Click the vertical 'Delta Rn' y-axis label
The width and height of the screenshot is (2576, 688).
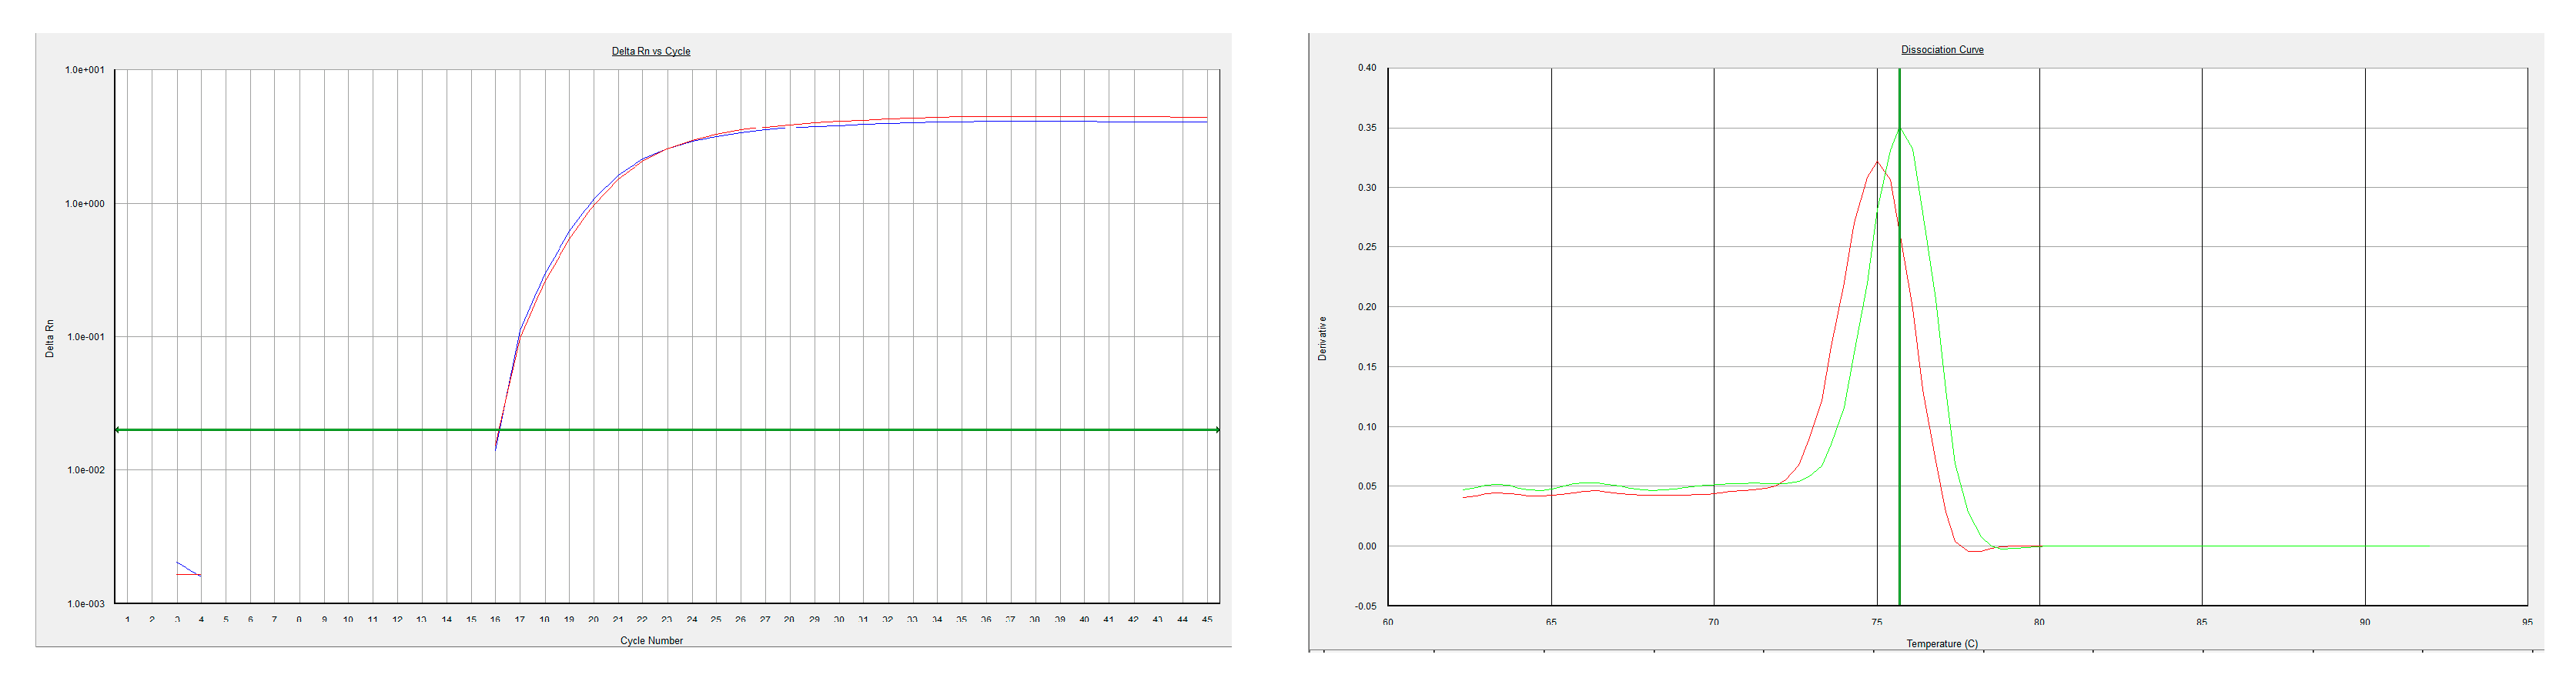[50, 339]
